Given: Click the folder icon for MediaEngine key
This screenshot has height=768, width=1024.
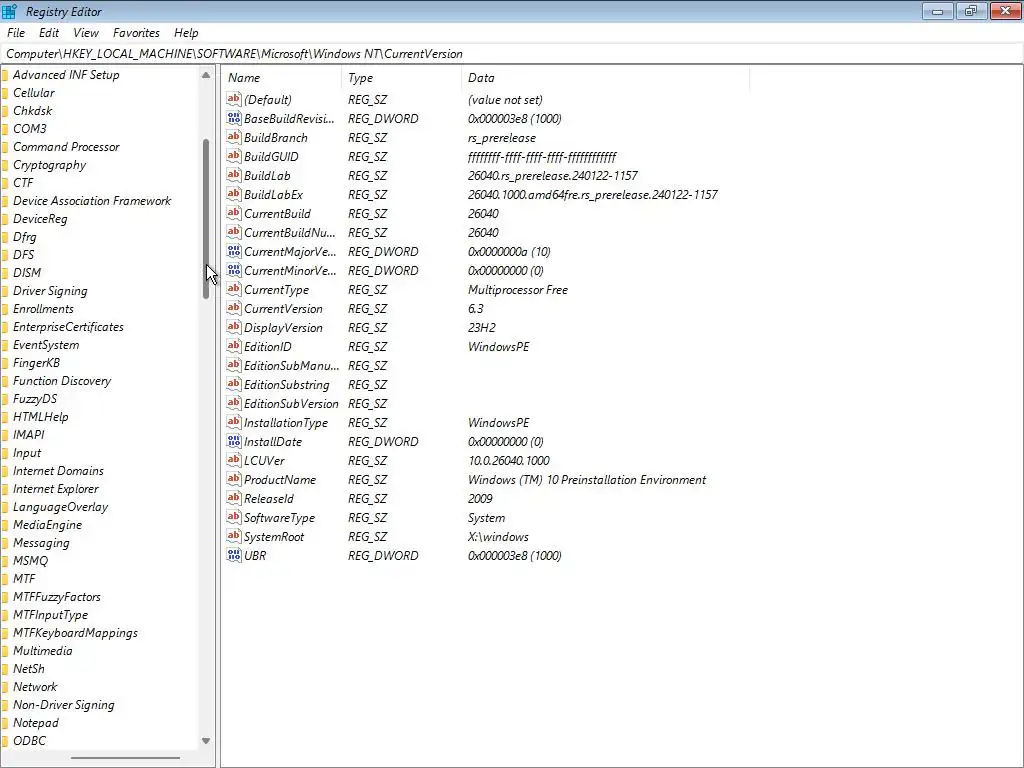Looking at the screenshot, I should coord(5,525).
